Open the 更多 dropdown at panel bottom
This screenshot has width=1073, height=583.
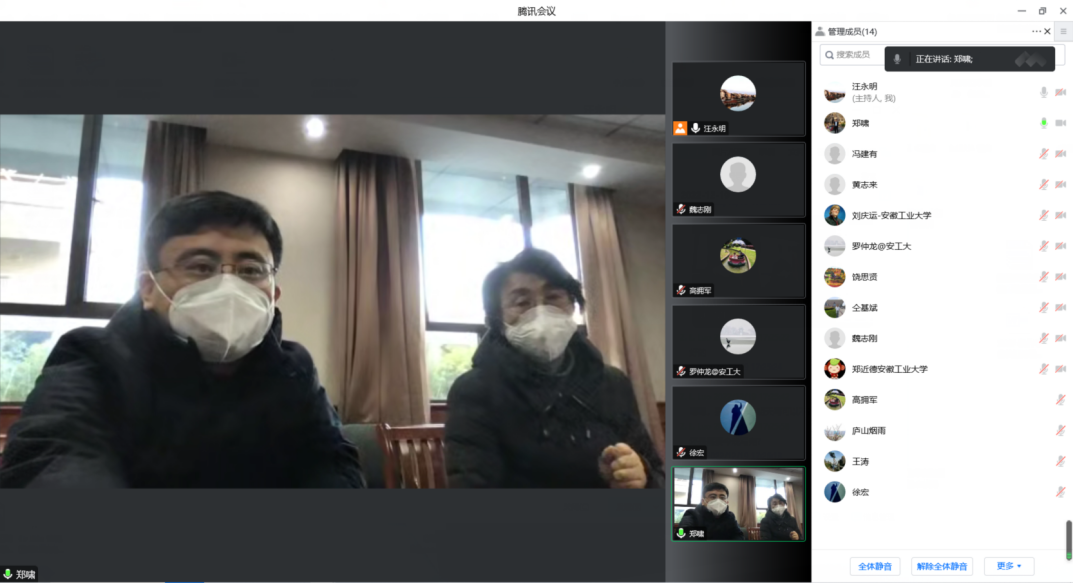pos(1009,566)
